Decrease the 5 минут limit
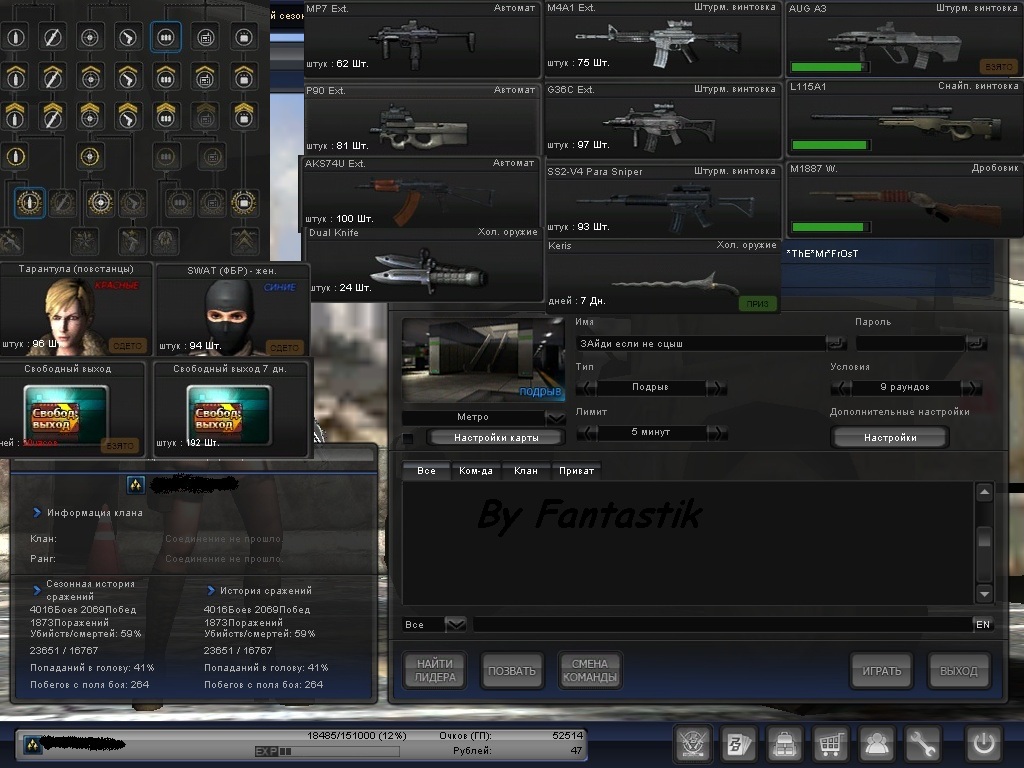Screen dimensions: 1024x768 tap(587, 433)
